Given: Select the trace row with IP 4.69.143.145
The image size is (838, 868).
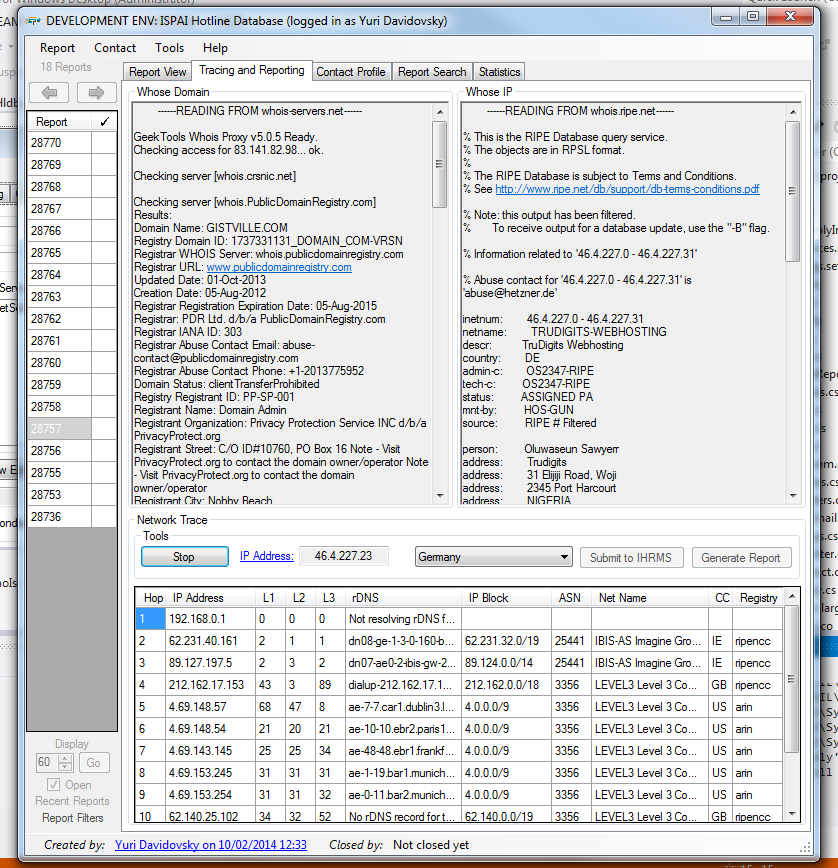Looking at the screenshot, I should pos(459,751).
